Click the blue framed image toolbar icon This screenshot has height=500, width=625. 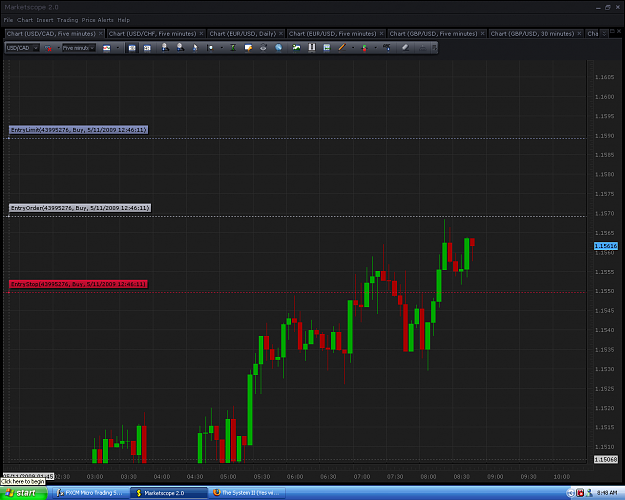tap(327, 48)
